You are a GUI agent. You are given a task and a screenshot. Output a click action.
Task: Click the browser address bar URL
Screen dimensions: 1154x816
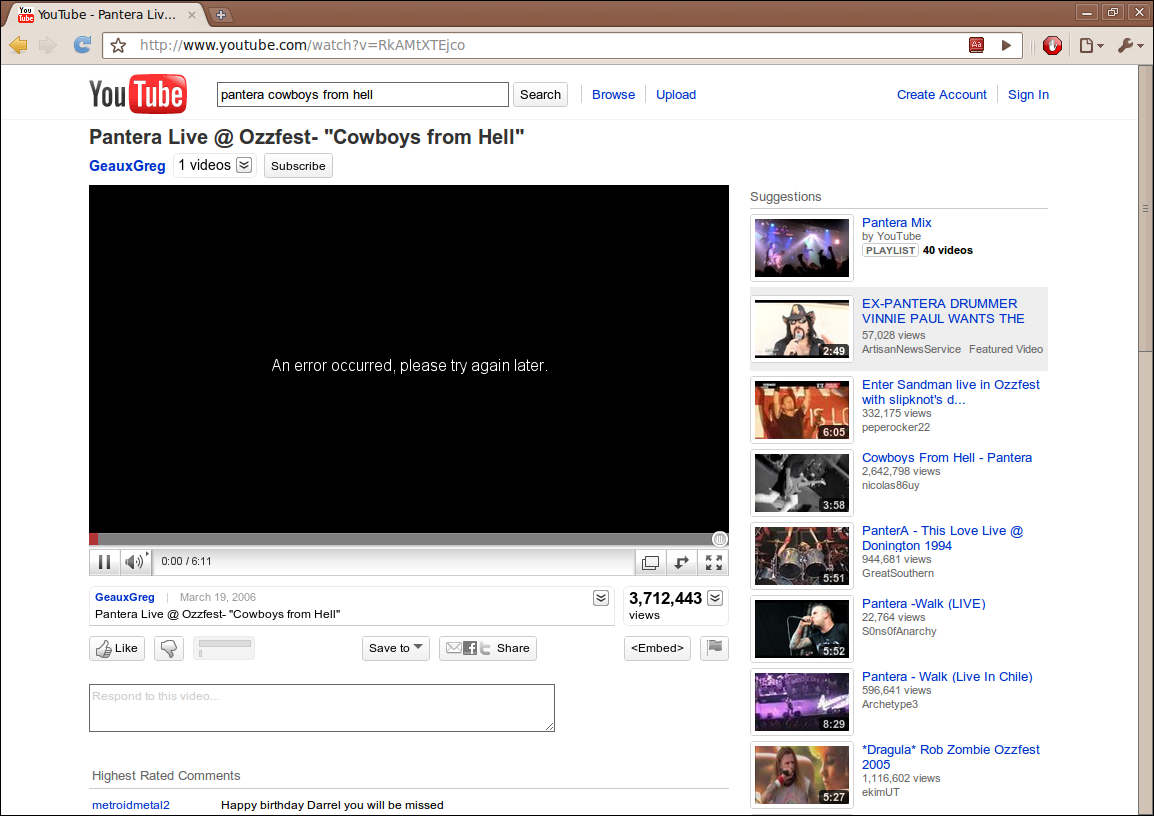(x=302, y=45)
